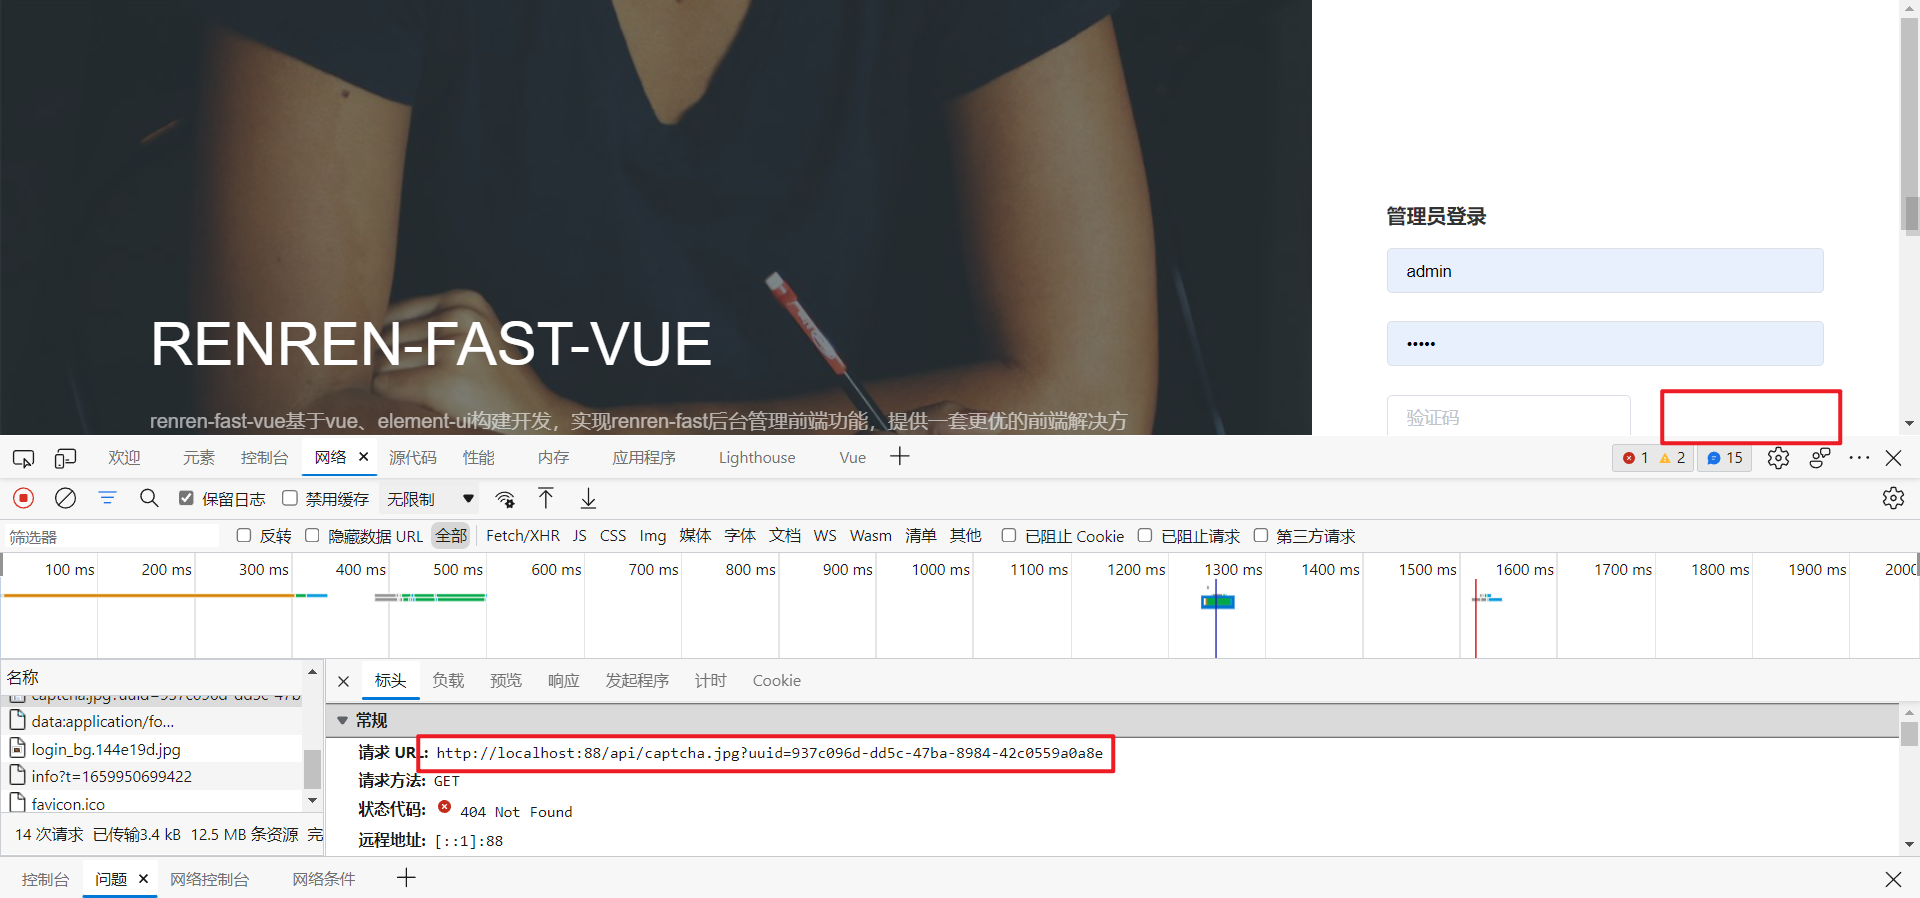The height and width of the screenshot is (898, 1920).
Task: Filter requests by WS
Action: (825, 536)
